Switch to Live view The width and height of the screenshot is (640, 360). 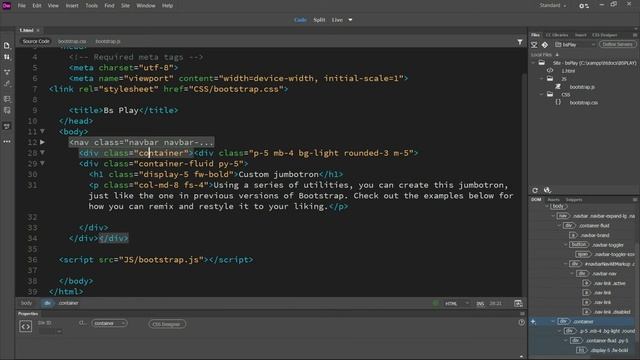[337, 20]
